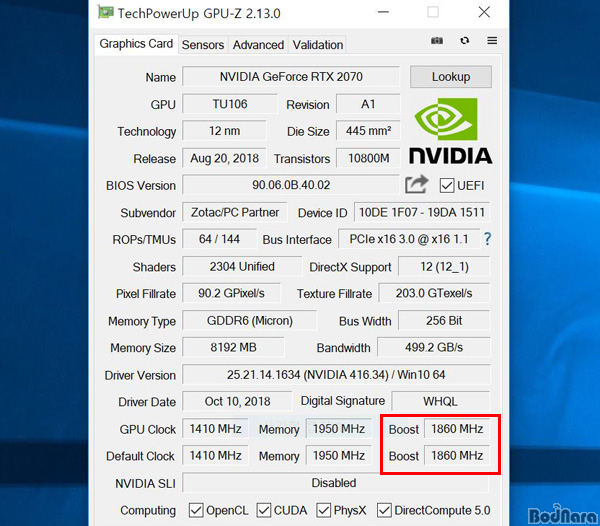The width and height of the screenshot is (600, 526).
Task: Click the Bandwidth 499.2 GB/s field
Action: point(434,347)
